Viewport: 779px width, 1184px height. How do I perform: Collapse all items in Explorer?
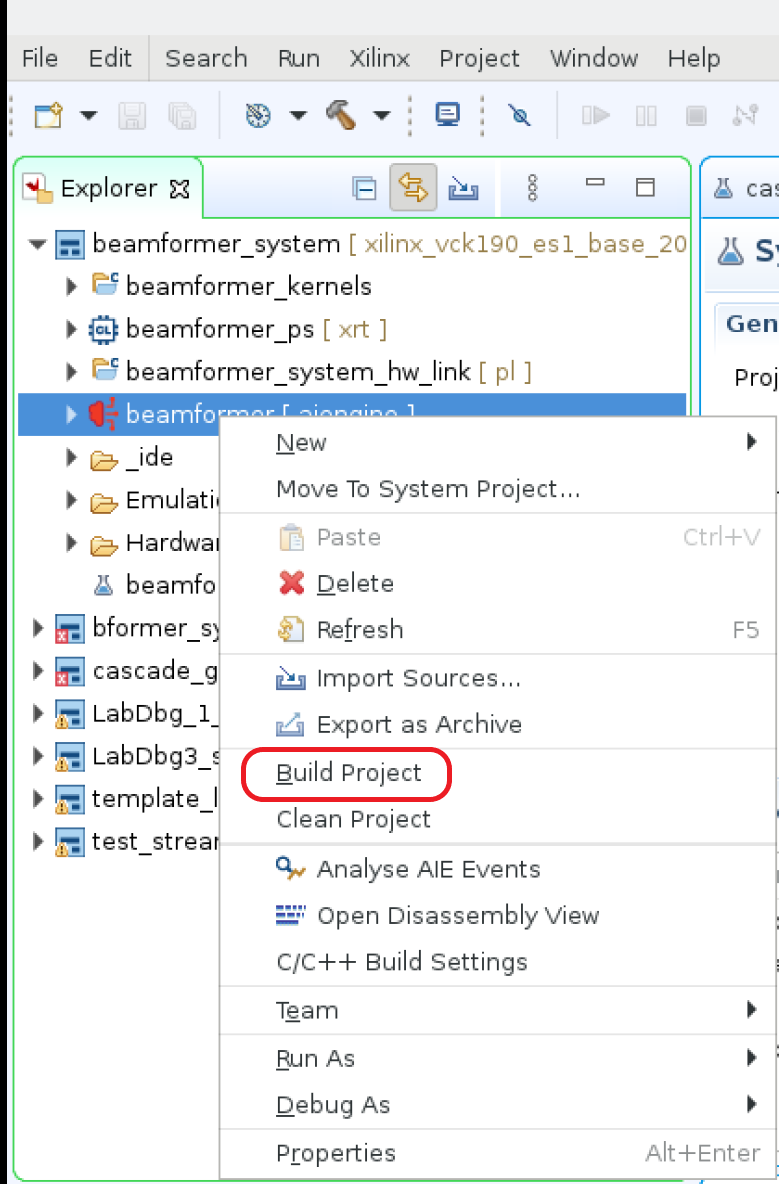tap(364, 188)
